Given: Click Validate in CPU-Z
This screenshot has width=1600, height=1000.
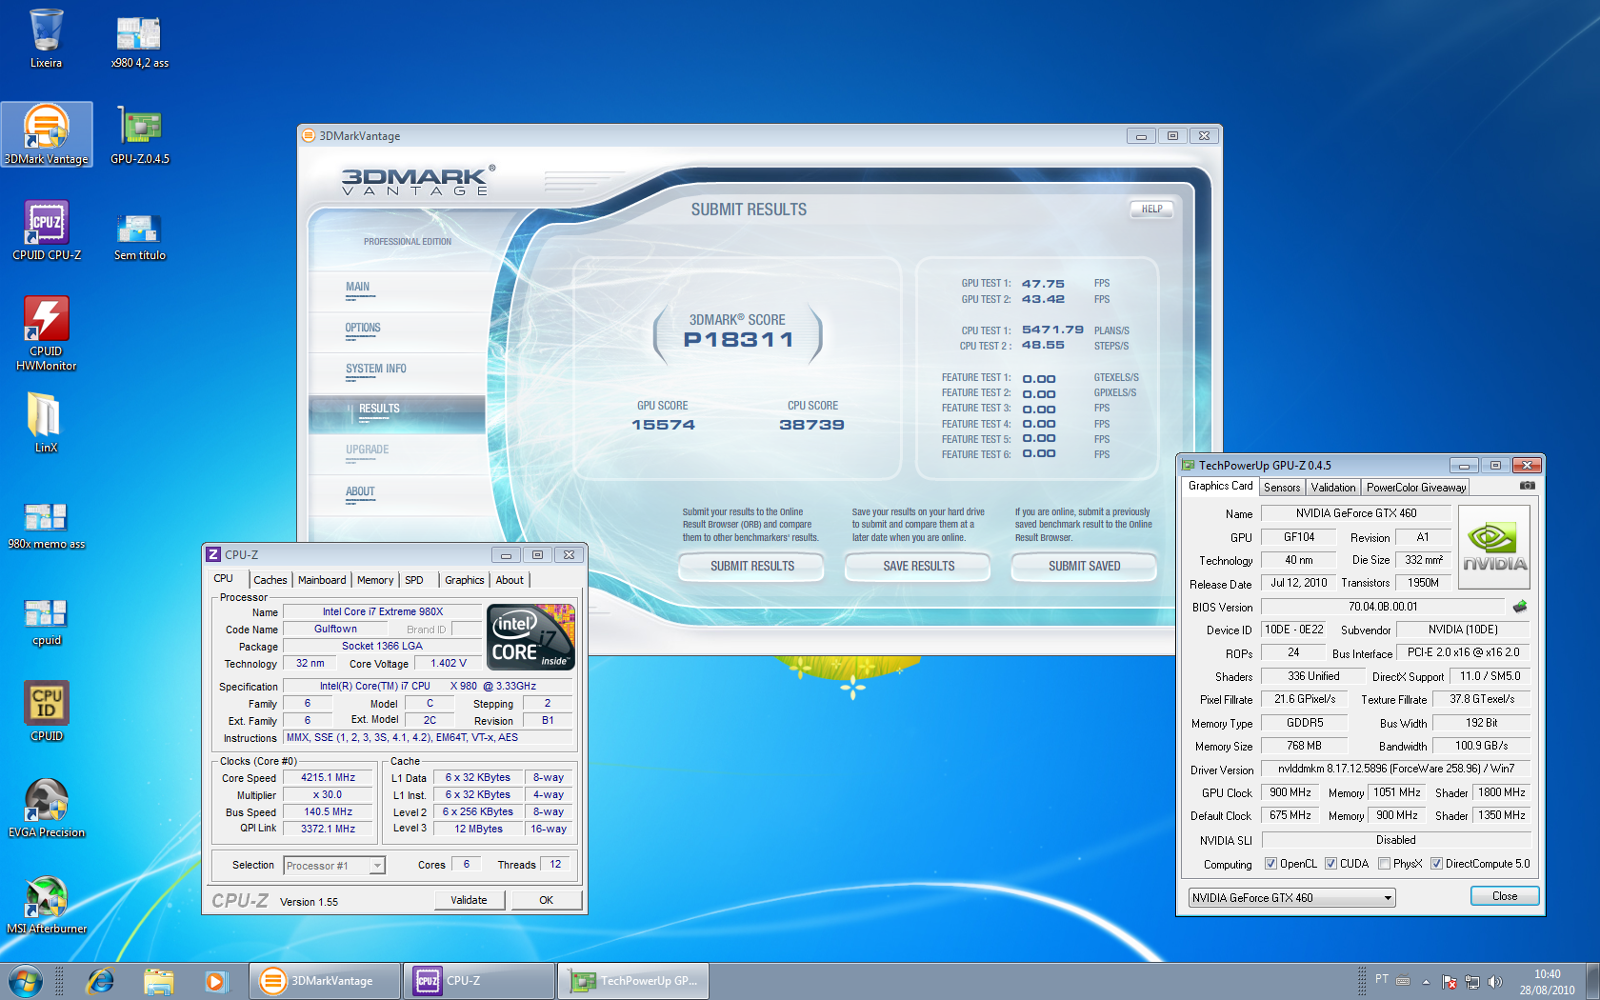Looking at the screenshot, I should pyautogui.click(x=469, y=900).
